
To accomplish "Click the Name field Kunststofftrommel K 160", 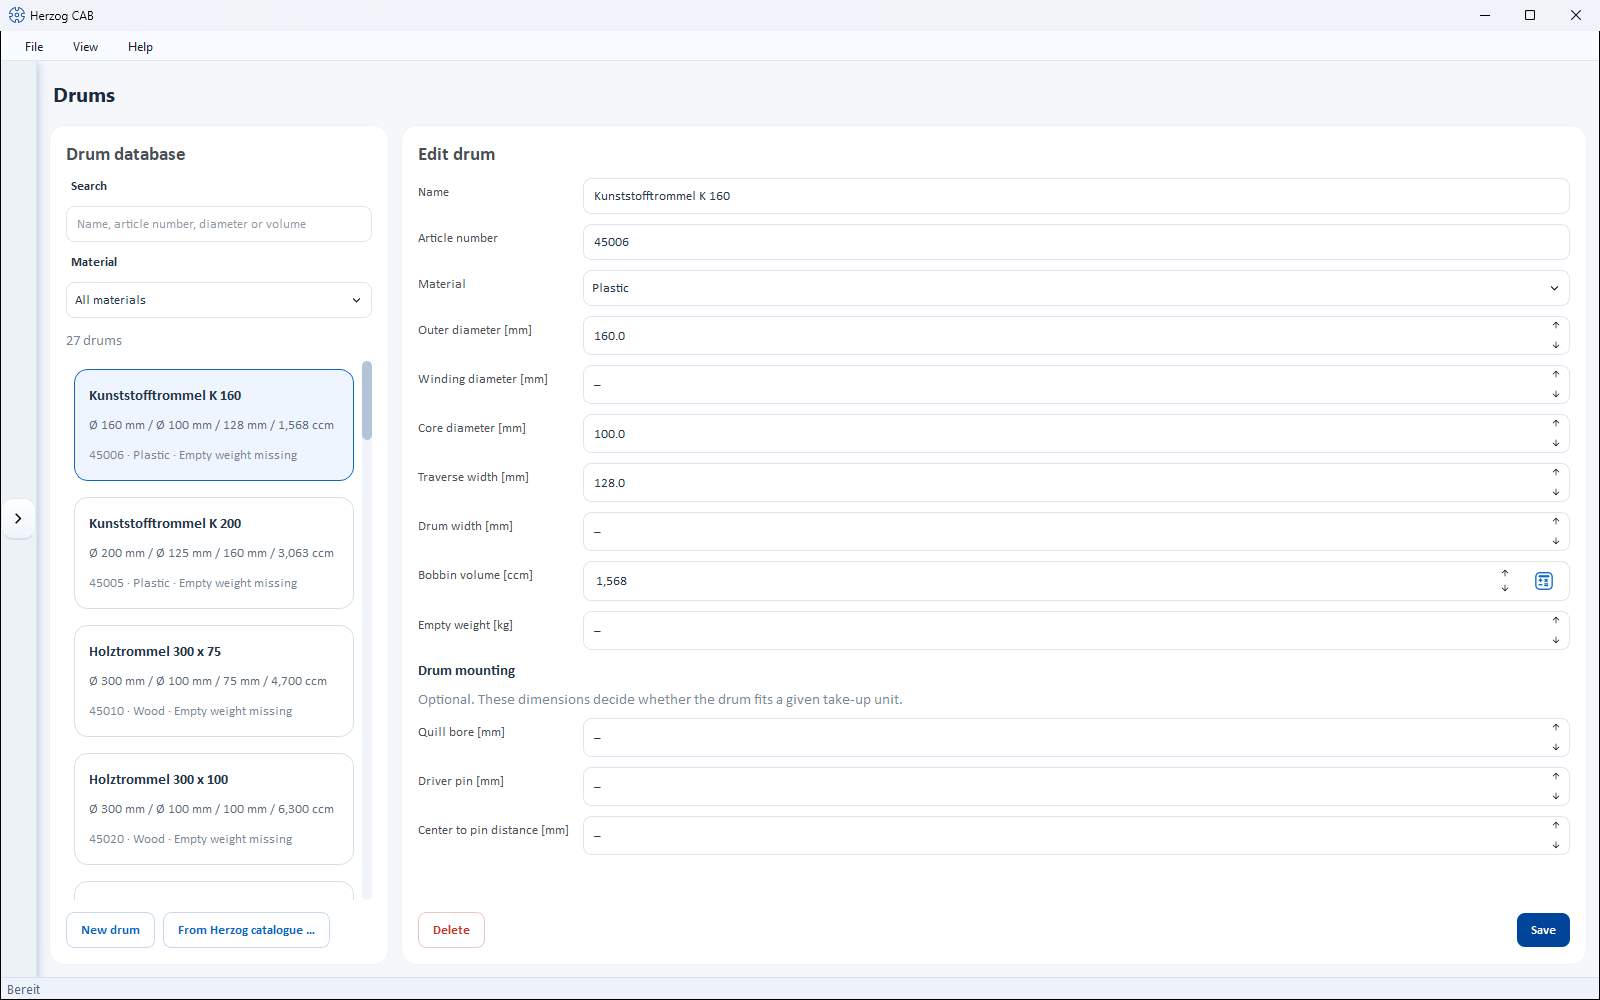I will (1076, 196).
